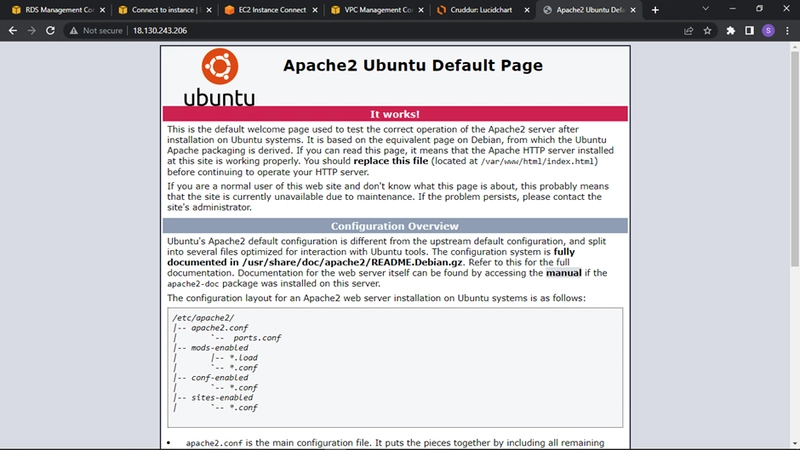Image resolution: width=800 pixels, height=450 pixels.
Task: Click sites-enabled in the directory tree
Action: click(x=222, y=397)
